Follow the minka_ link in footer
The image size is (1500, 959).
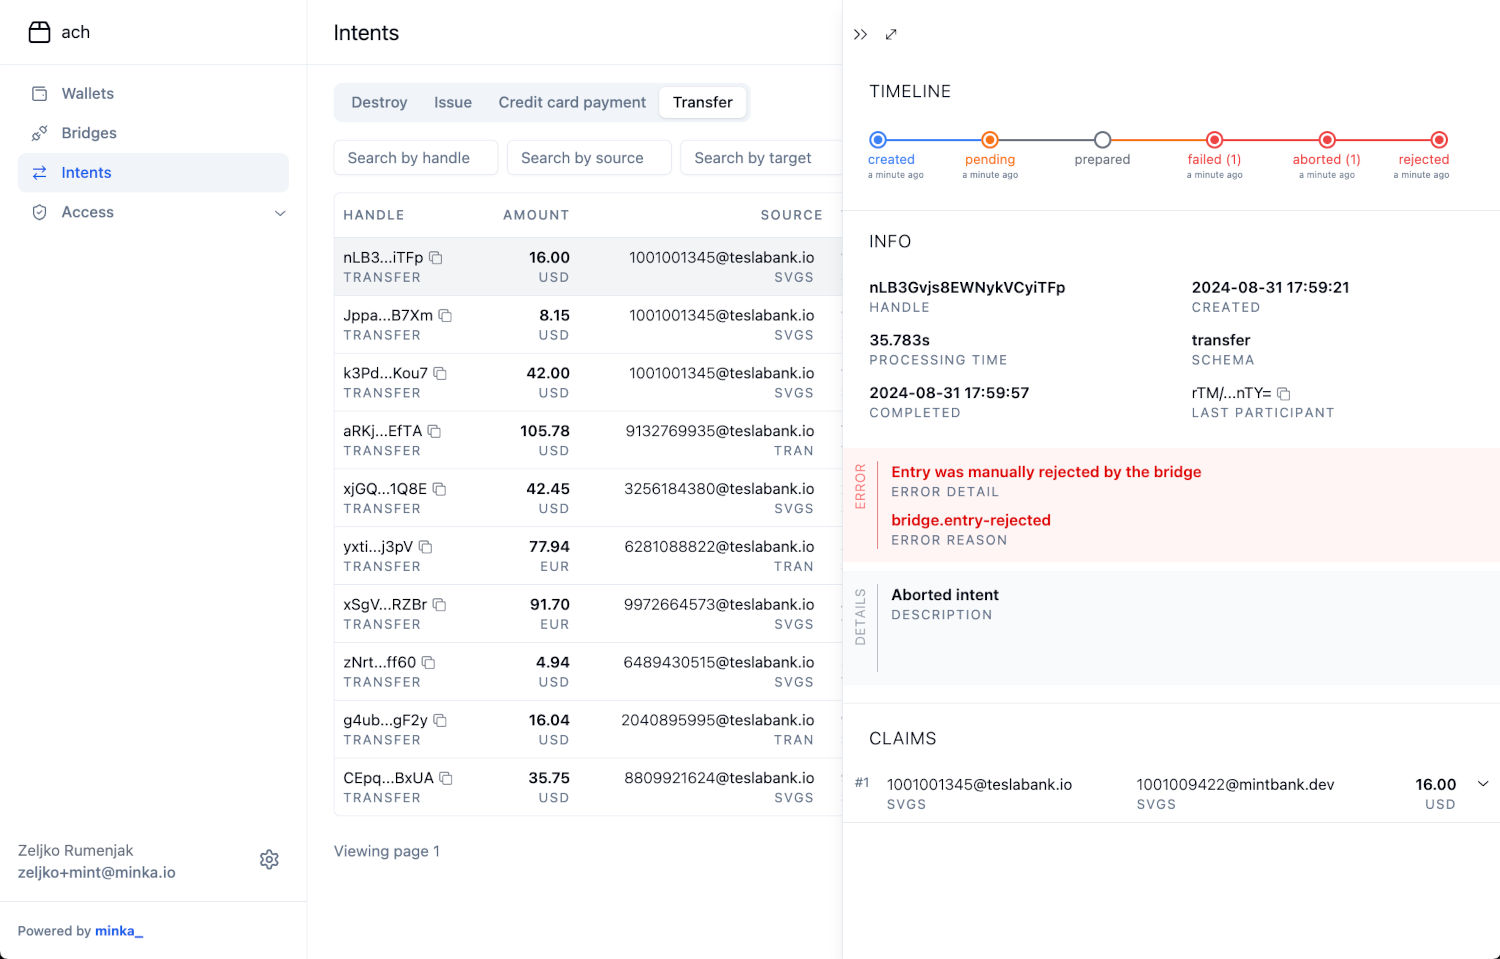pos(119,931)
